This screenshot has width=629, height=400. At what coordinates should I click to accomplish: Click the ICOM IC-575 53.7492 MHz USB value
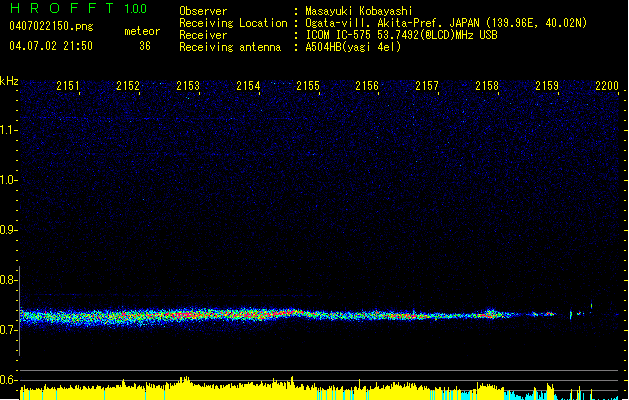[x=401, y=35]
